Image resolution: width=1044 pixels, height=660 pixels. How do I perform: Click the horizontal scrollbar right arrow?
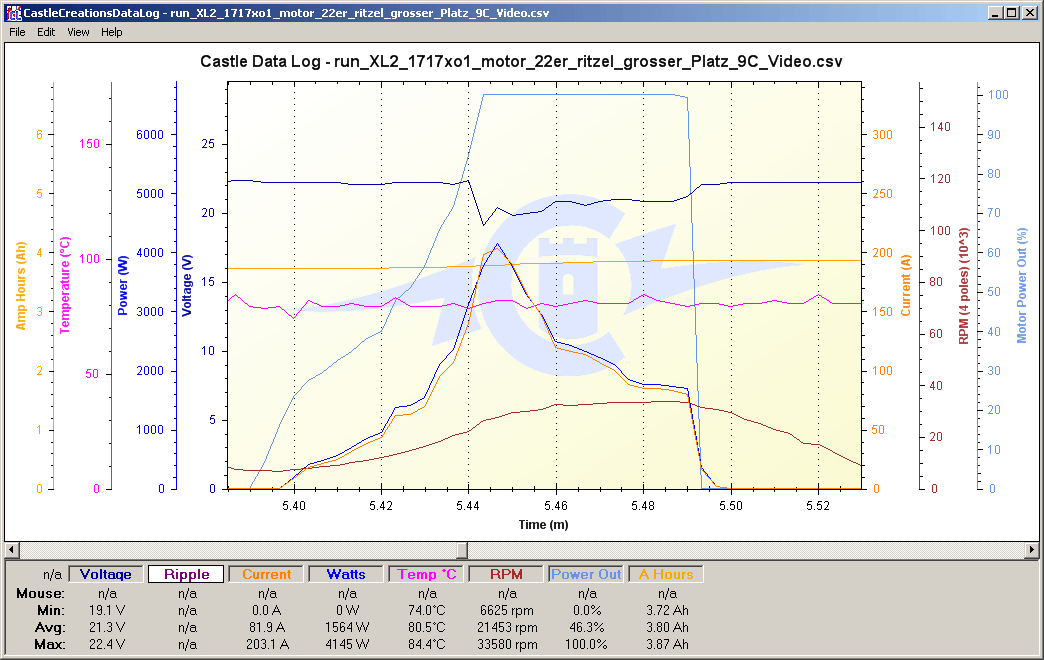(1032, 550)
